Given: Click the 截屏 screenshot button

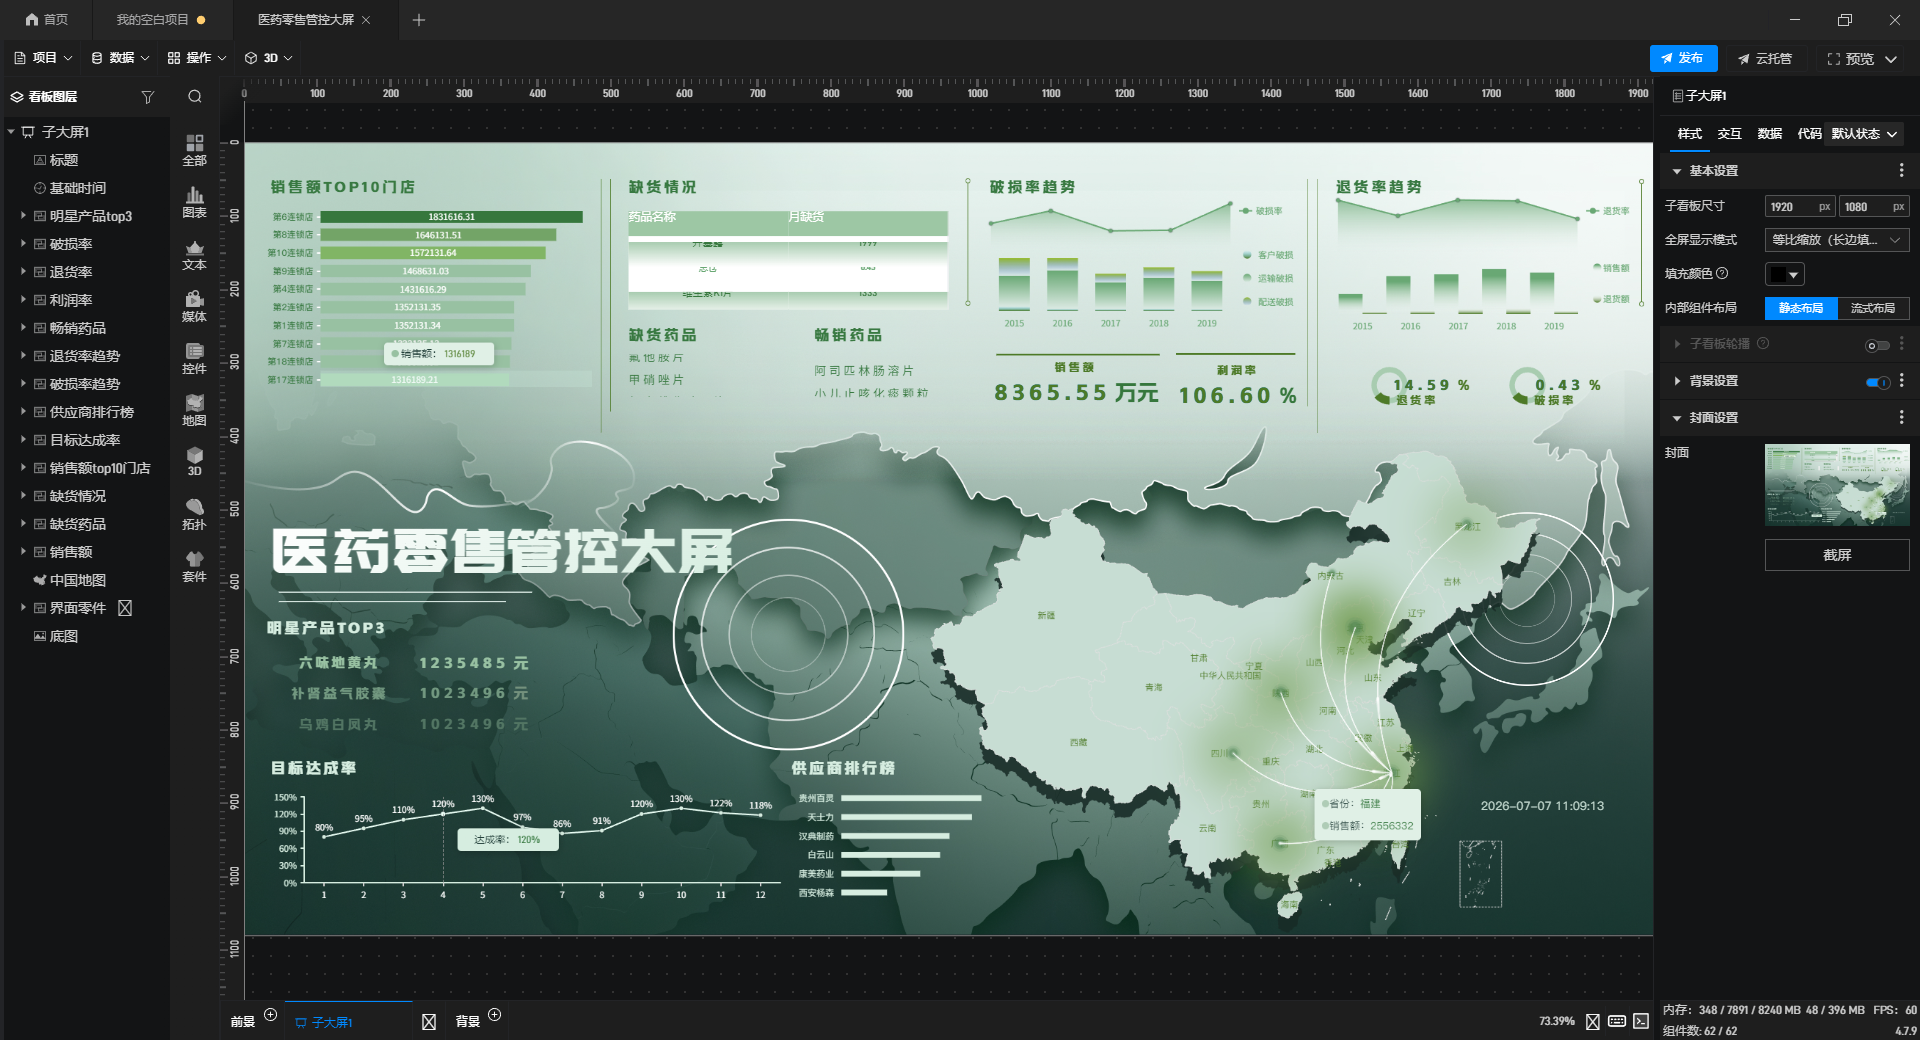Looking at the screenshot, I should [1837, 555].
